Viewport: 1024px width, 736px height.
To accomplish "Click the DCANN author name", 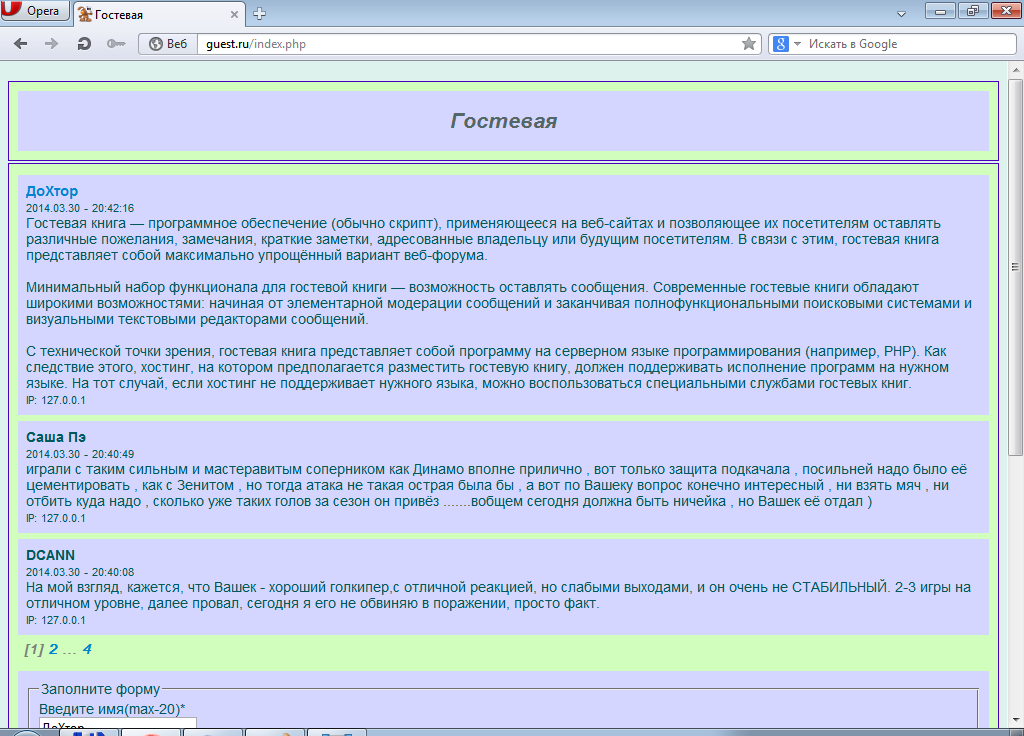I will click(50, 555).
